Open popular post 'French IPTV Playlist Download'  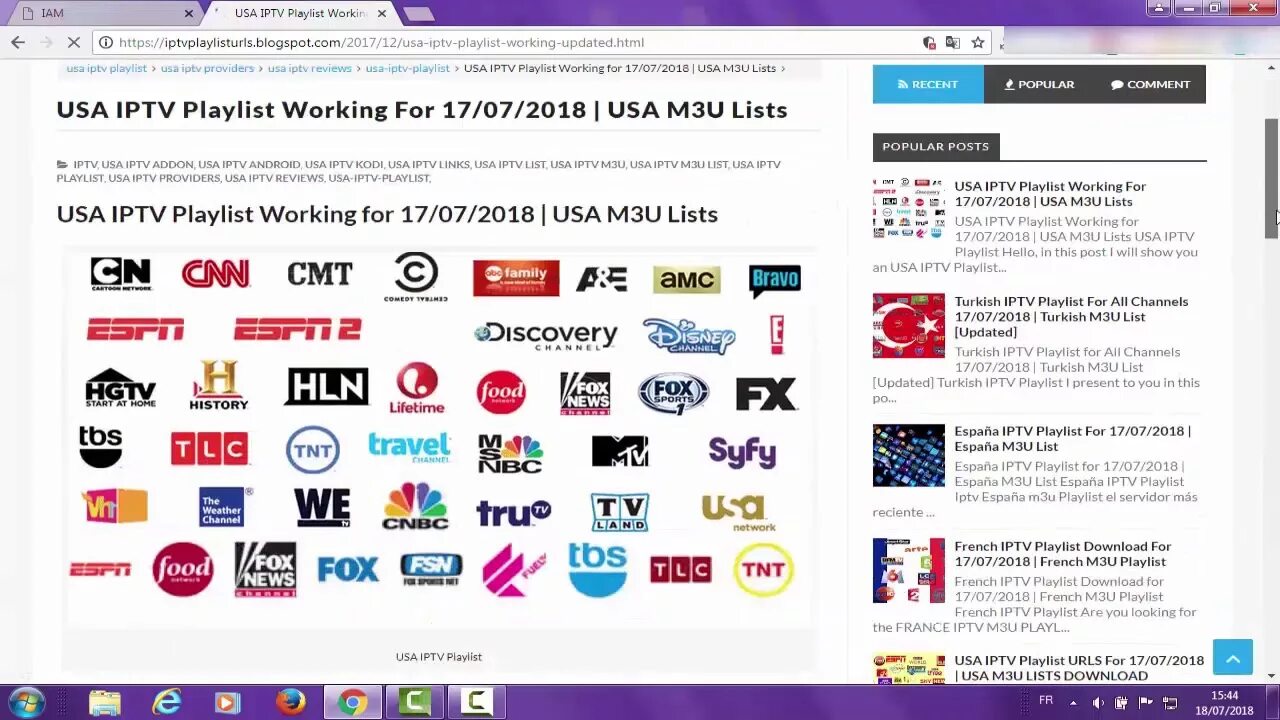(1062, 553)
